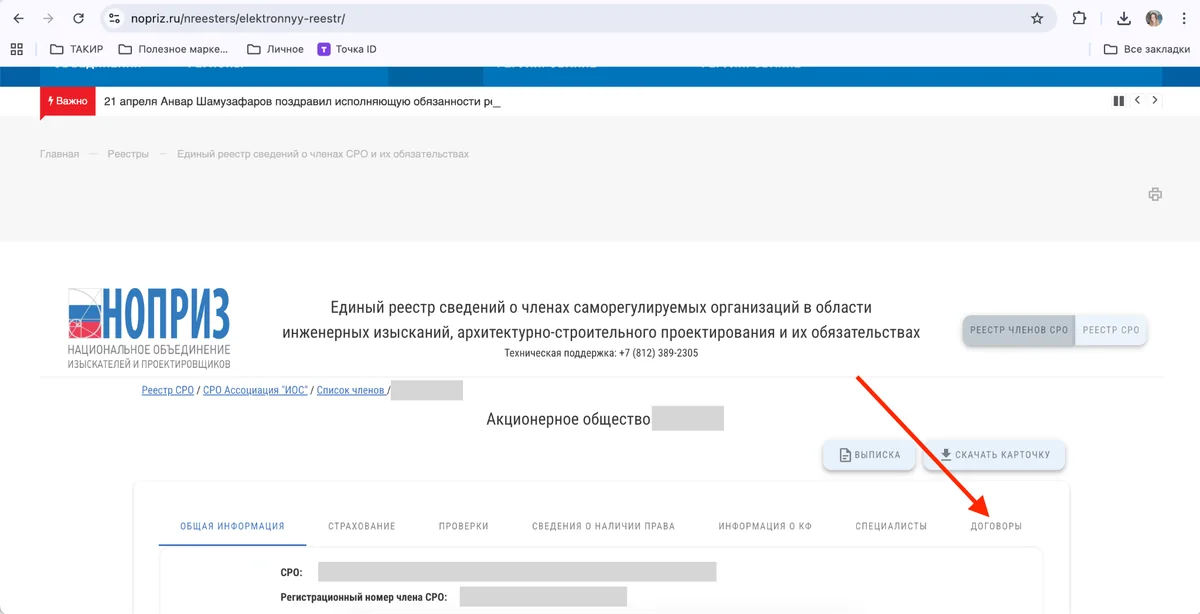The height and width of the screenshot is (614, 1200).
Task: Click the browser forward arrow
Action: (x=48, y=18)
